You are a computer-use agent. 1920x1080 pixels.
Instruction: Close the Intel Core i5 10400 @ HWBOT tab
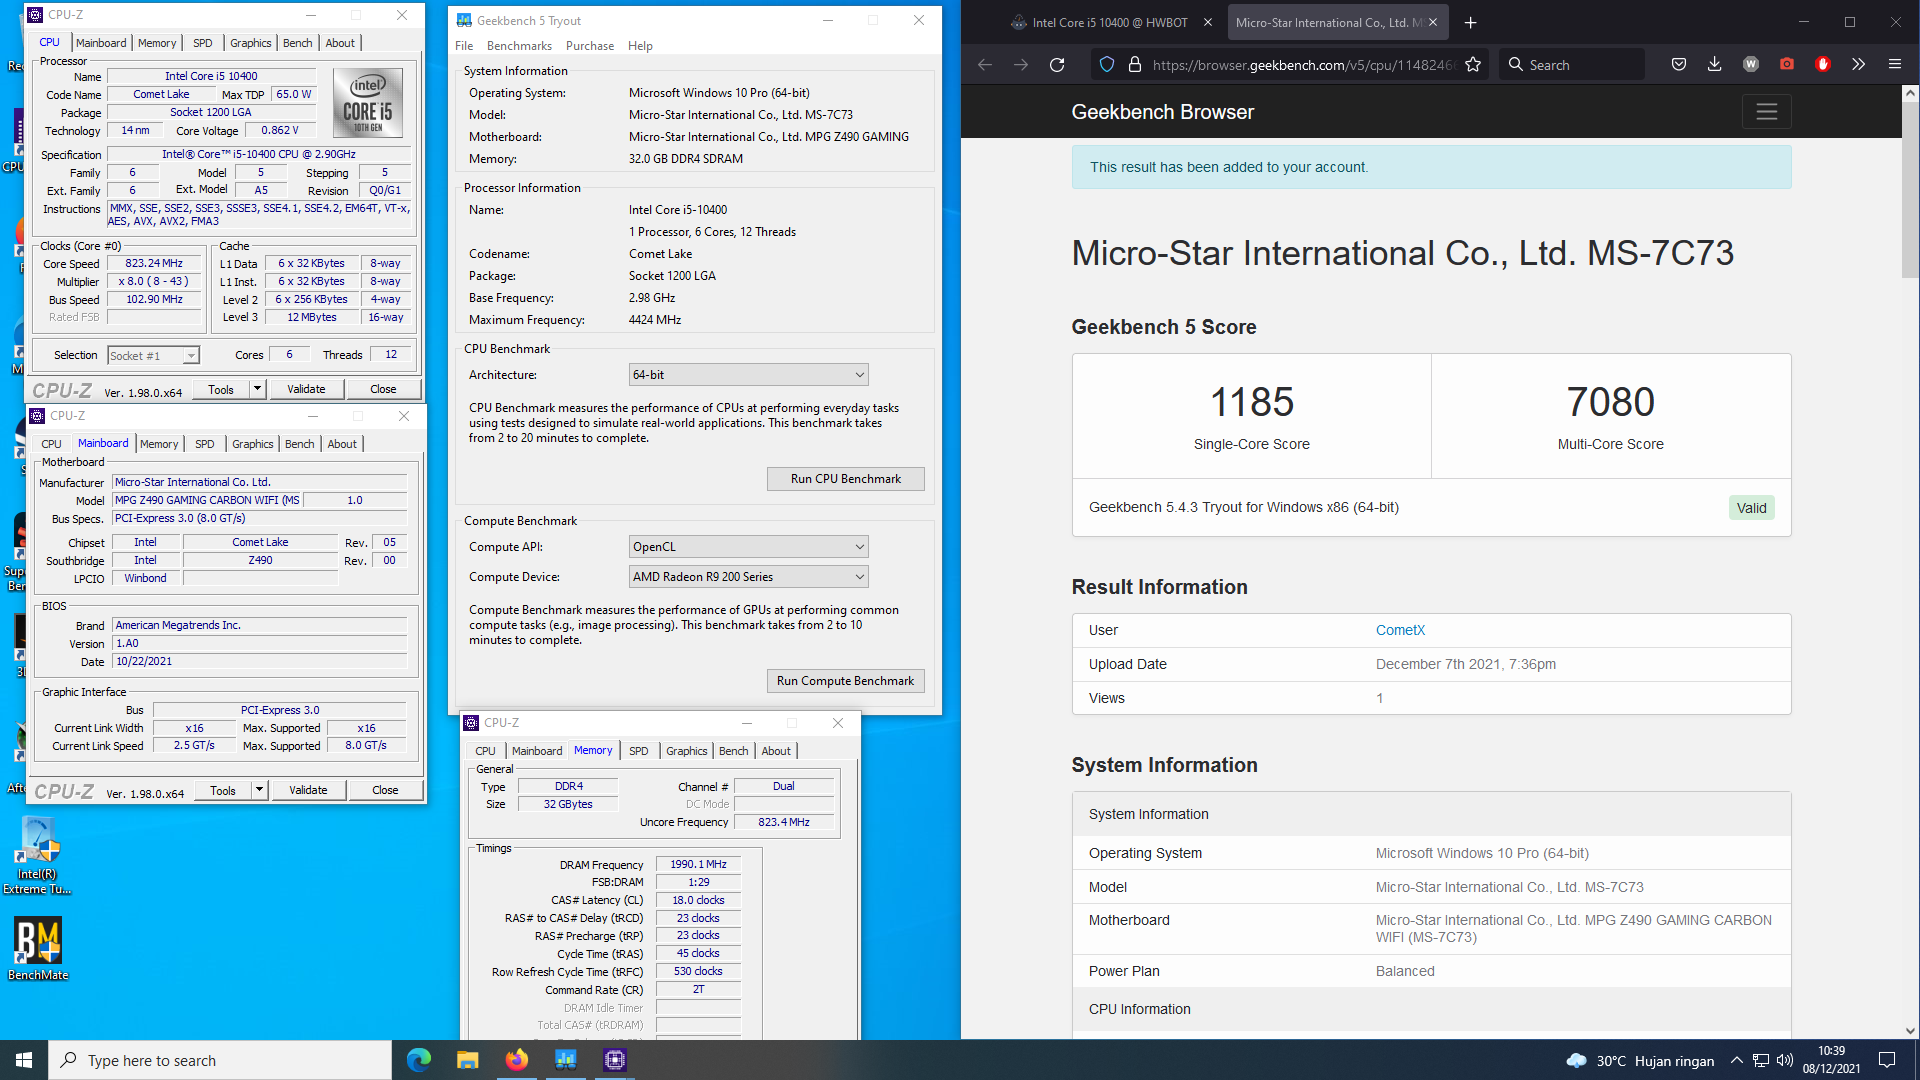tap(1208, 23)
